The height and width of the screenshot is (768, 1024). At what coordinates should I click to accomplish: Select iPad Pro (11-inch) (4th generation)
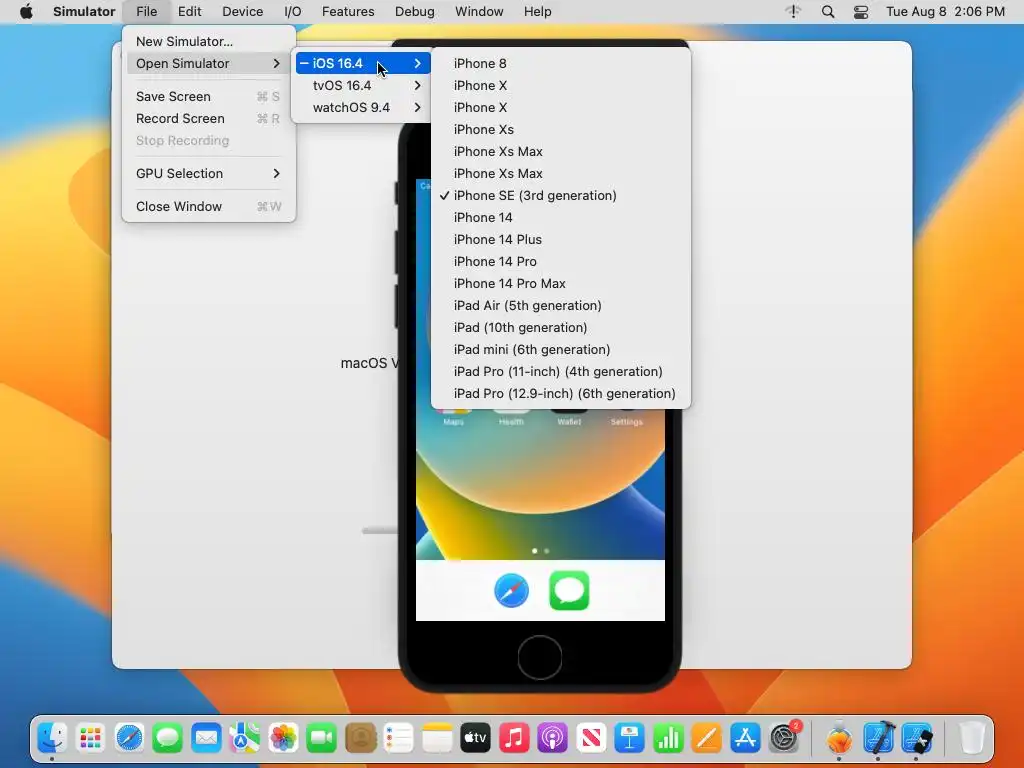(x=560, y=371)
